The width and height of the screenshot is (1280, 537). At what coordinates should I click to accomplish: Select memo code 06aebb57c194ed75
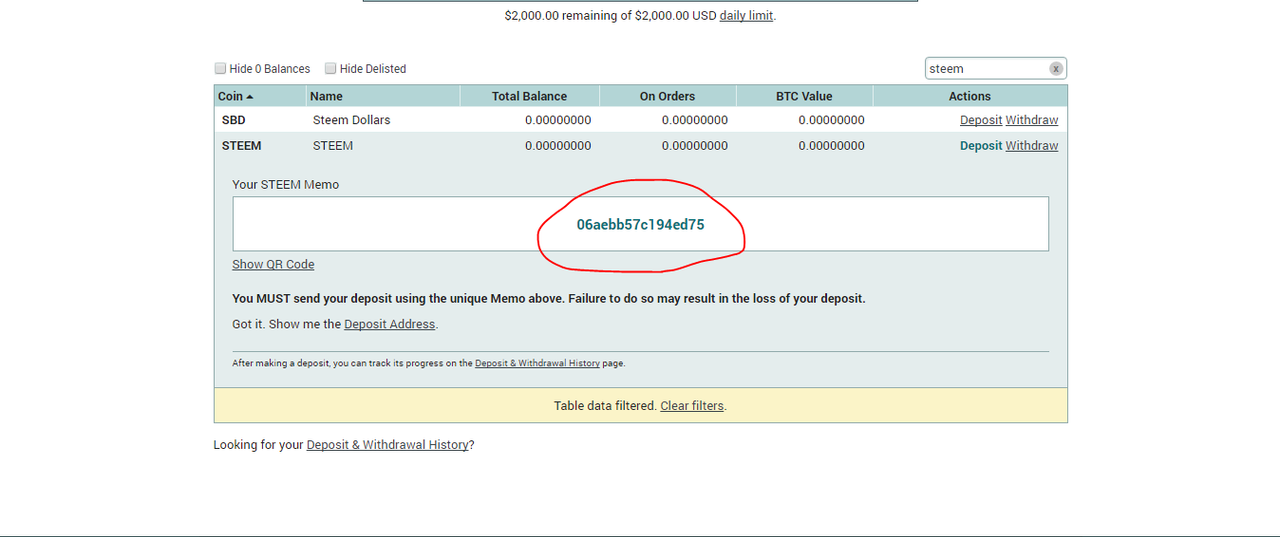641,225
